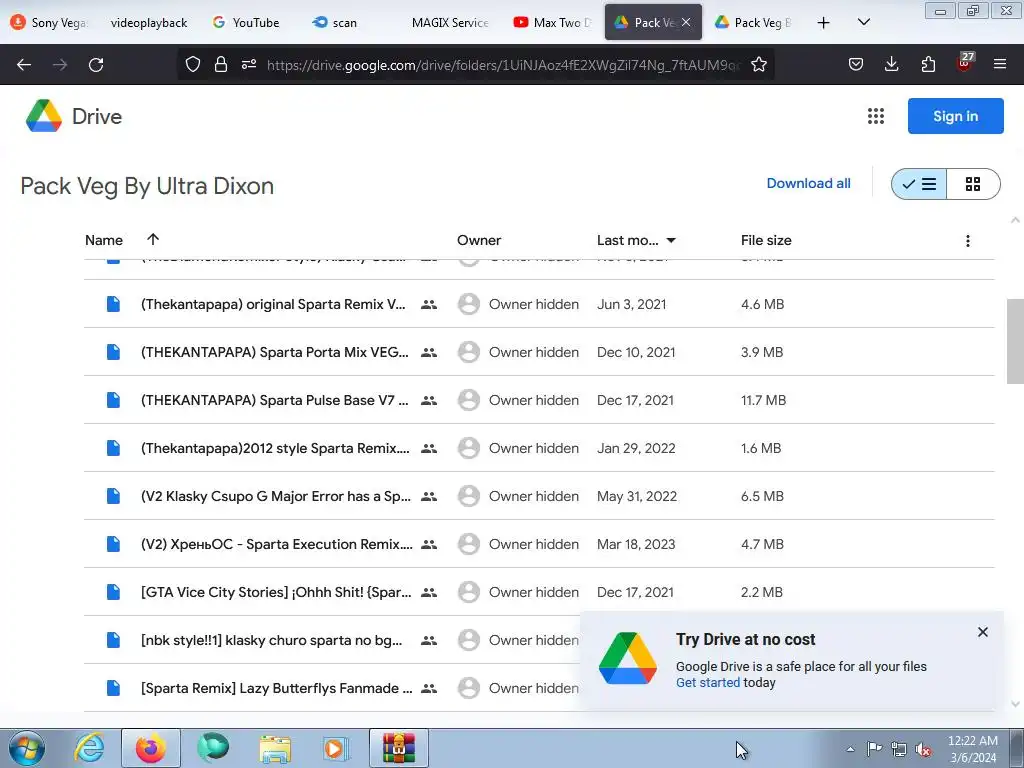Screen dimensions: 1024x768
Task: Sort by the Name column header
Action: tap(104, 240)
